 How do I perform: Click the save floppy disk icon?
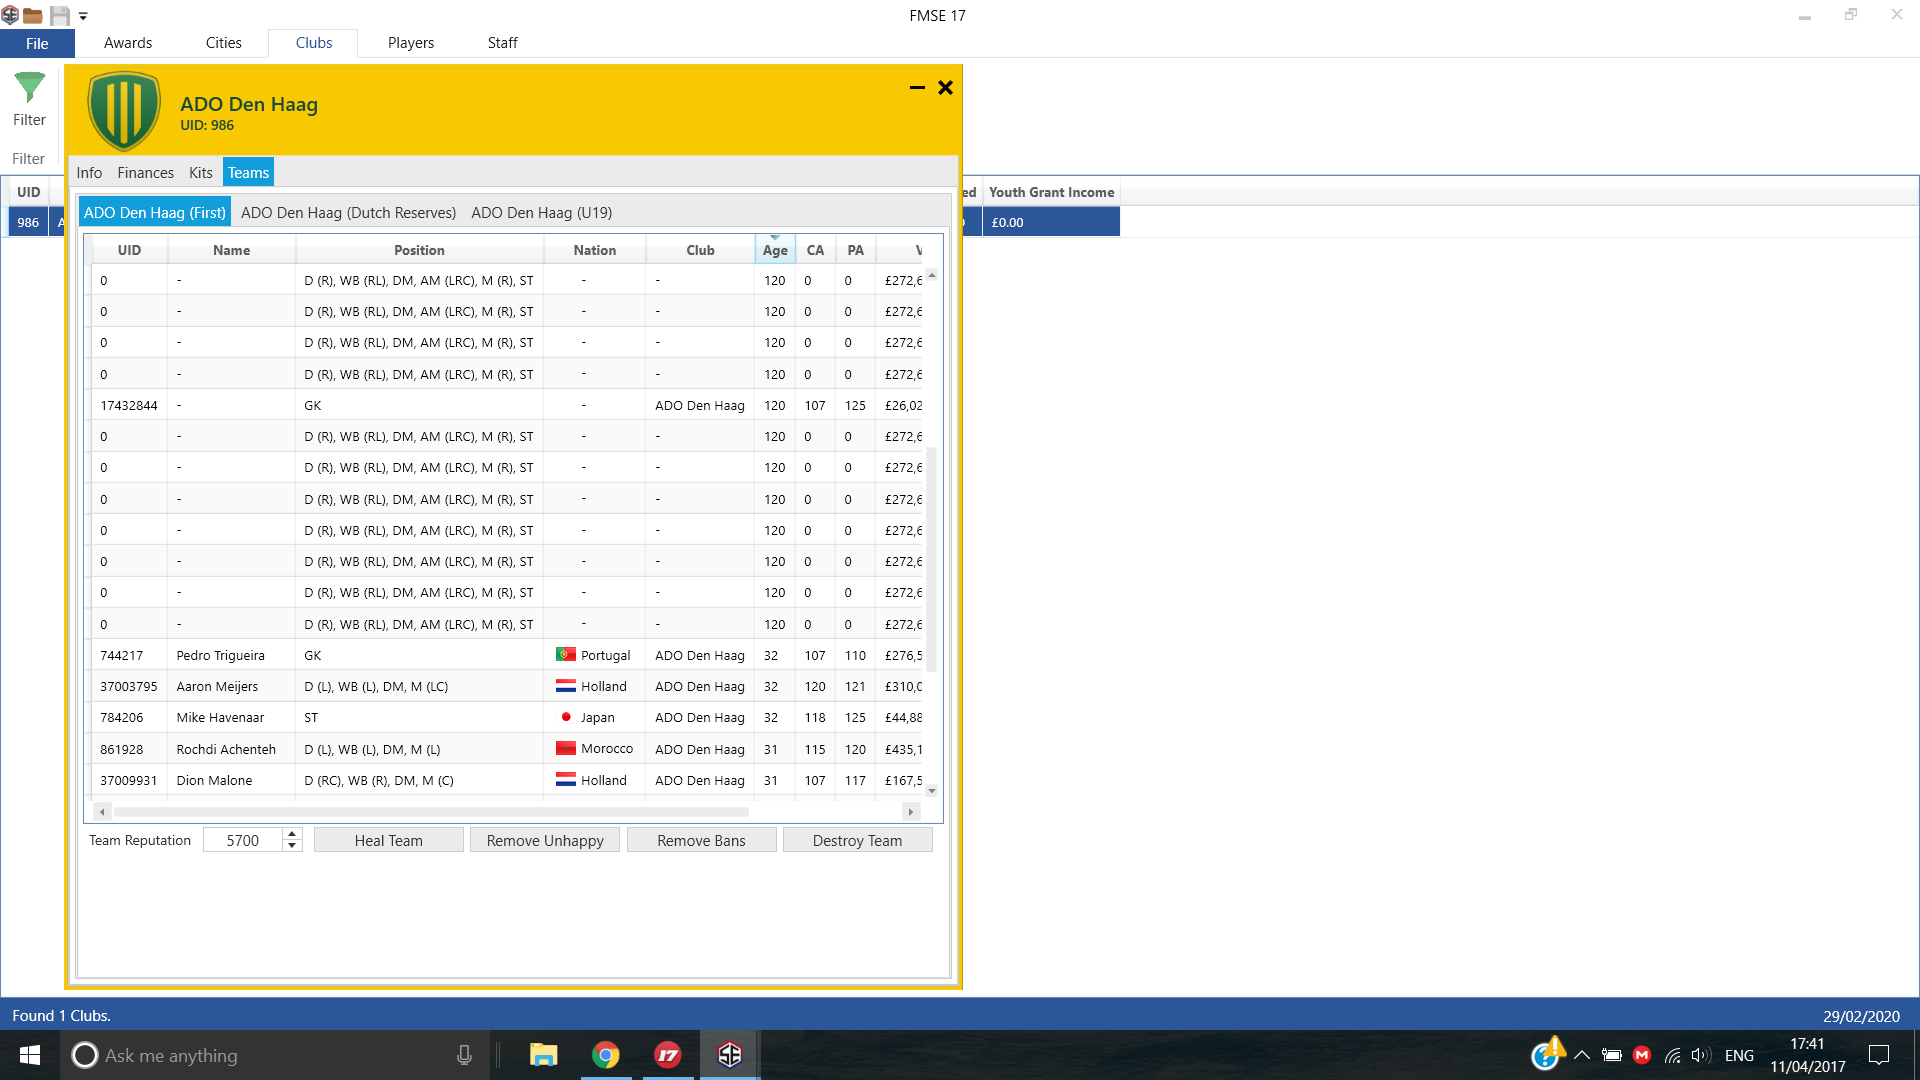(59, 15)
